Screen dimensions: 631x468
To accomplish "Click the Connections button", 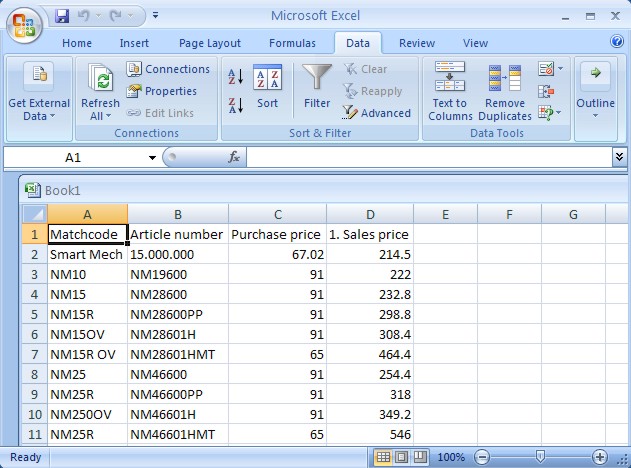I will pyautogui.click(x=167, y=69).
